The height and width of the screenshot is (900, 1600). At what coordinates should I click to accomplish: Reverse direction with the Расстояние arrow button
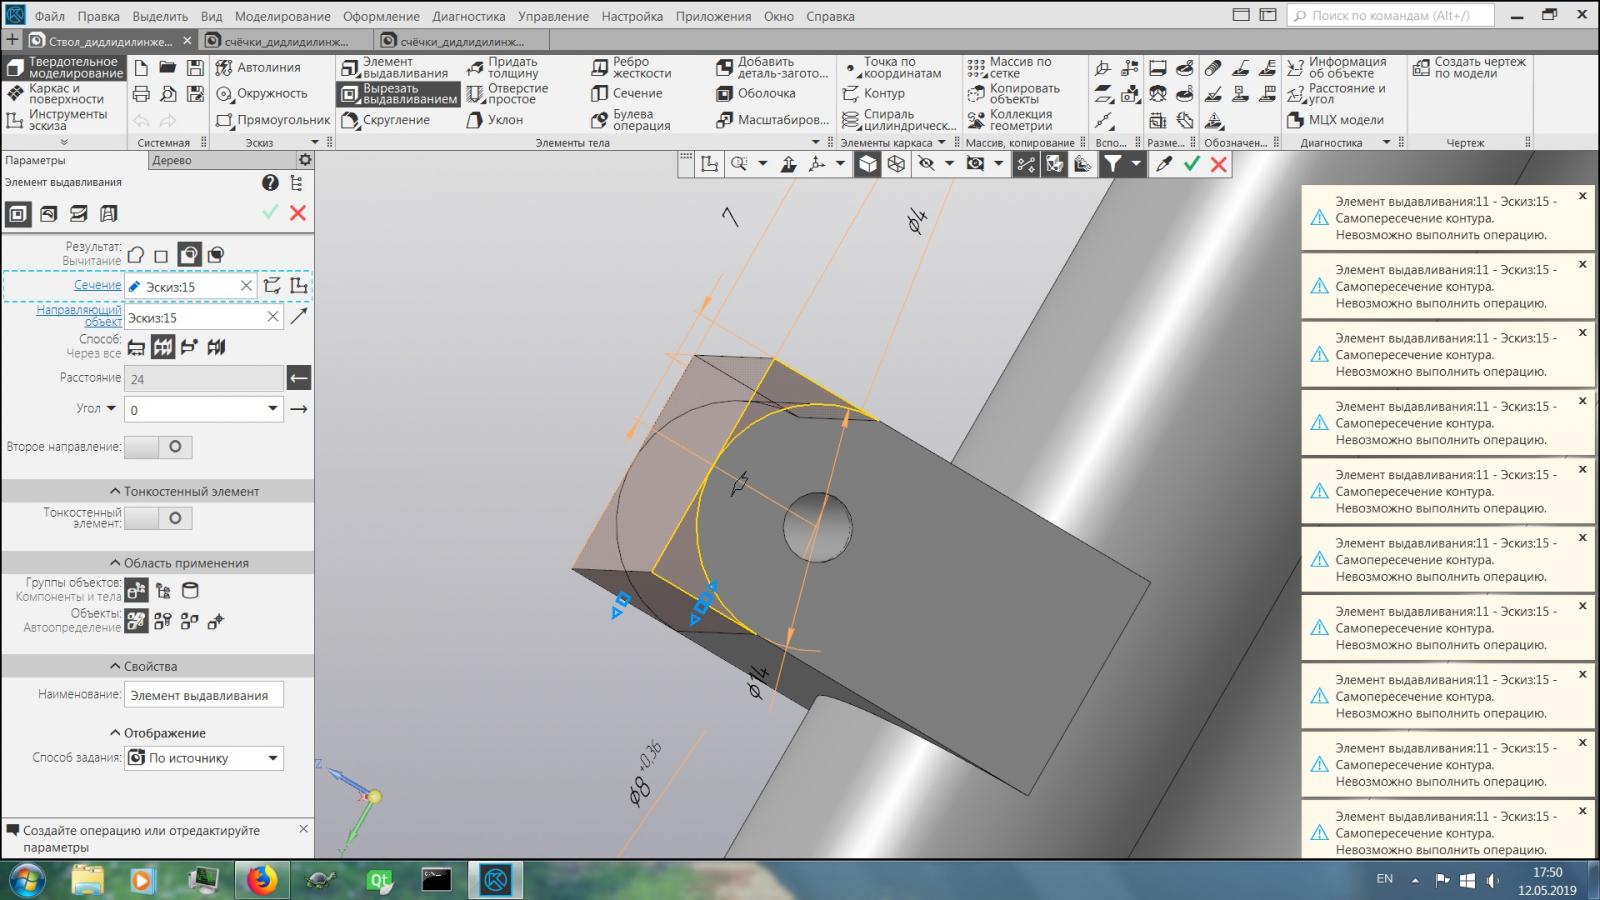(x=298, y=378)
